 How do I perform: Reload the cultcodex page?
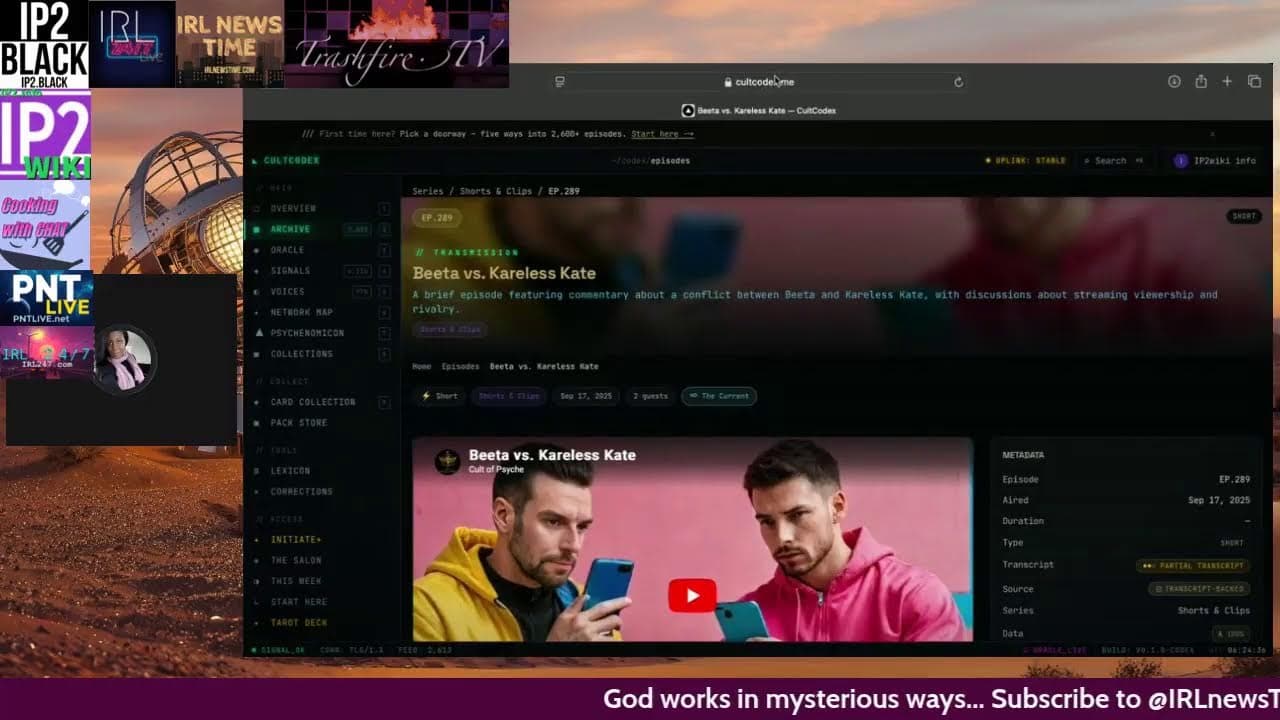tap(958, 82)
